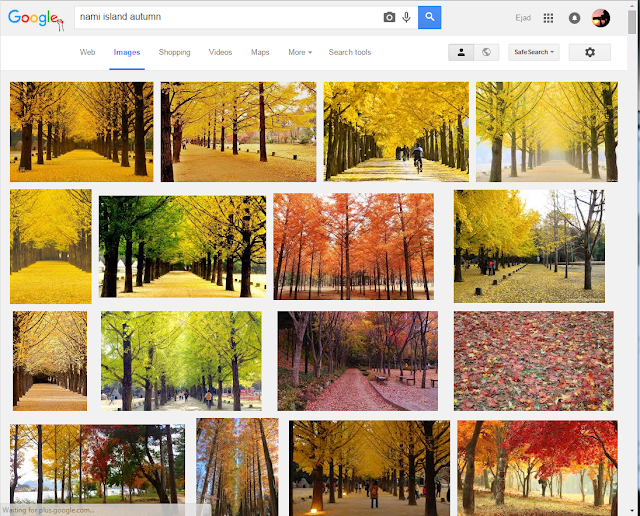Open the cyclist on yellow tree path image

396,132
